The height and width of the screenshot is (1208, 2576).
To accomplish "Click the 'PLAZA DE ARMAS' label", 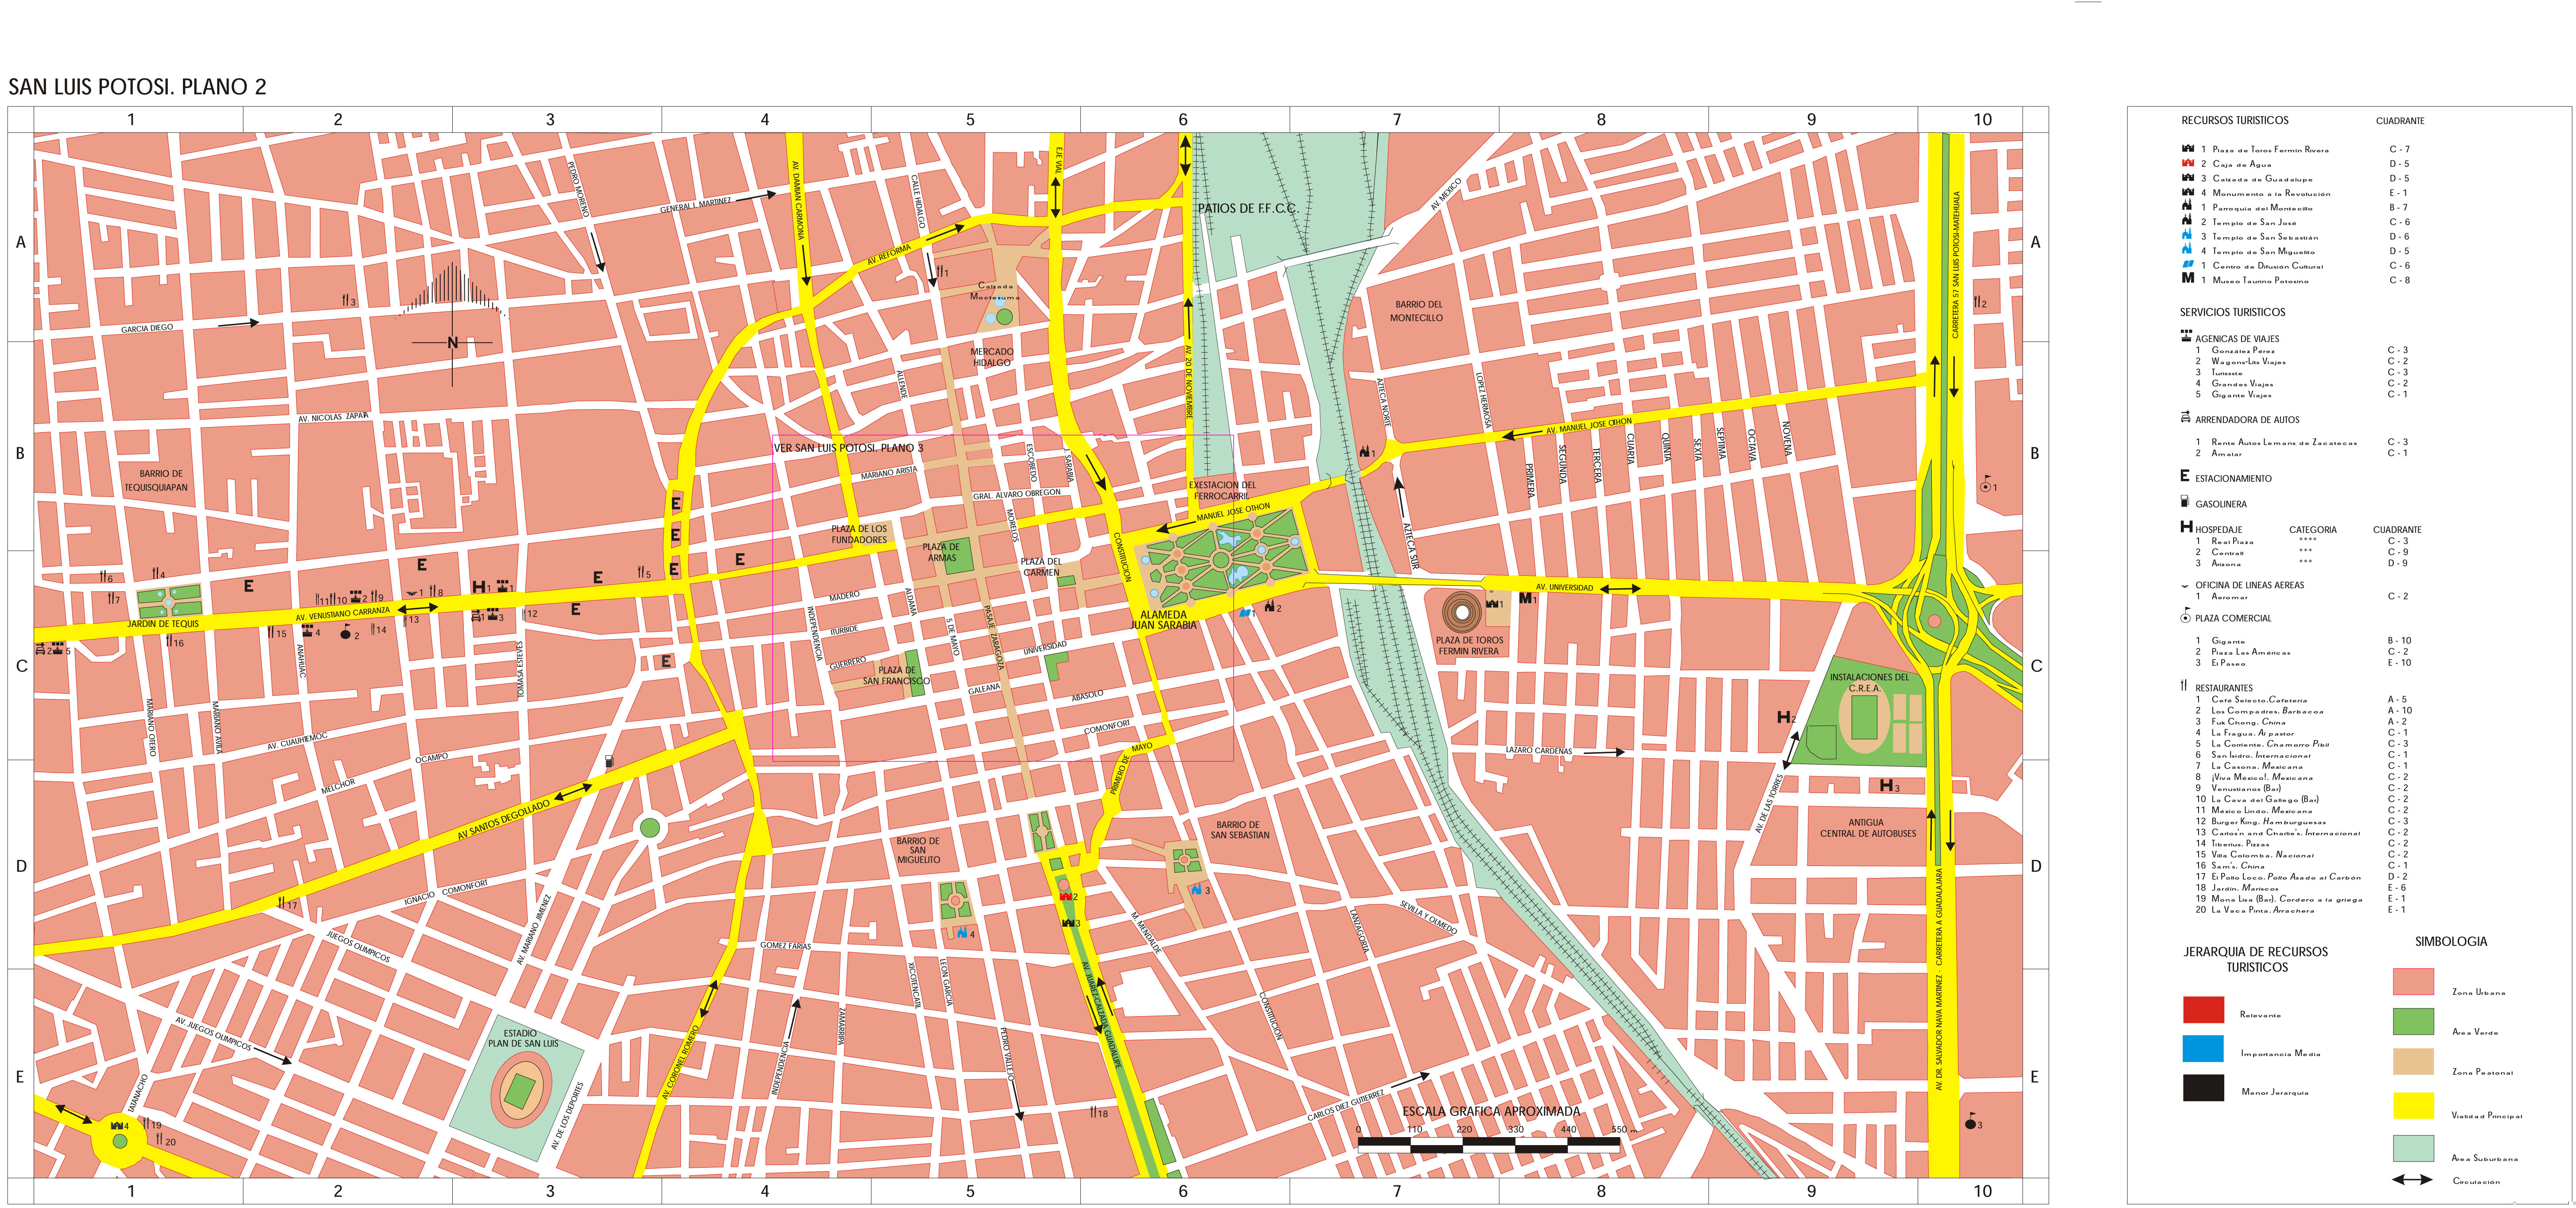I will tap(941, 552).
